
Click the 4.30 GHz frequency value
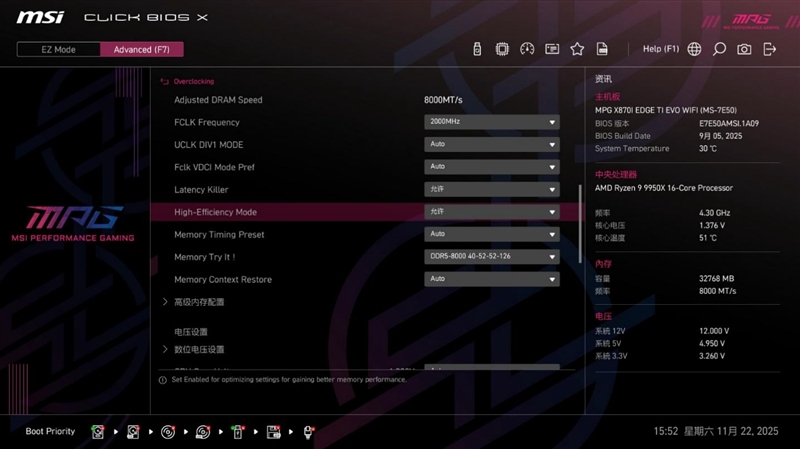coord(714,213)
